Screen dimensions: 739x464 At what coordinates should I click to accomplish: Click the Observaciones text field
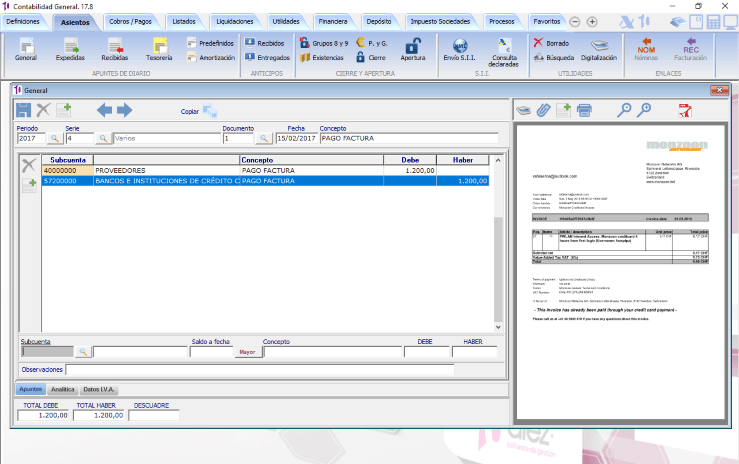pos(260,370)
